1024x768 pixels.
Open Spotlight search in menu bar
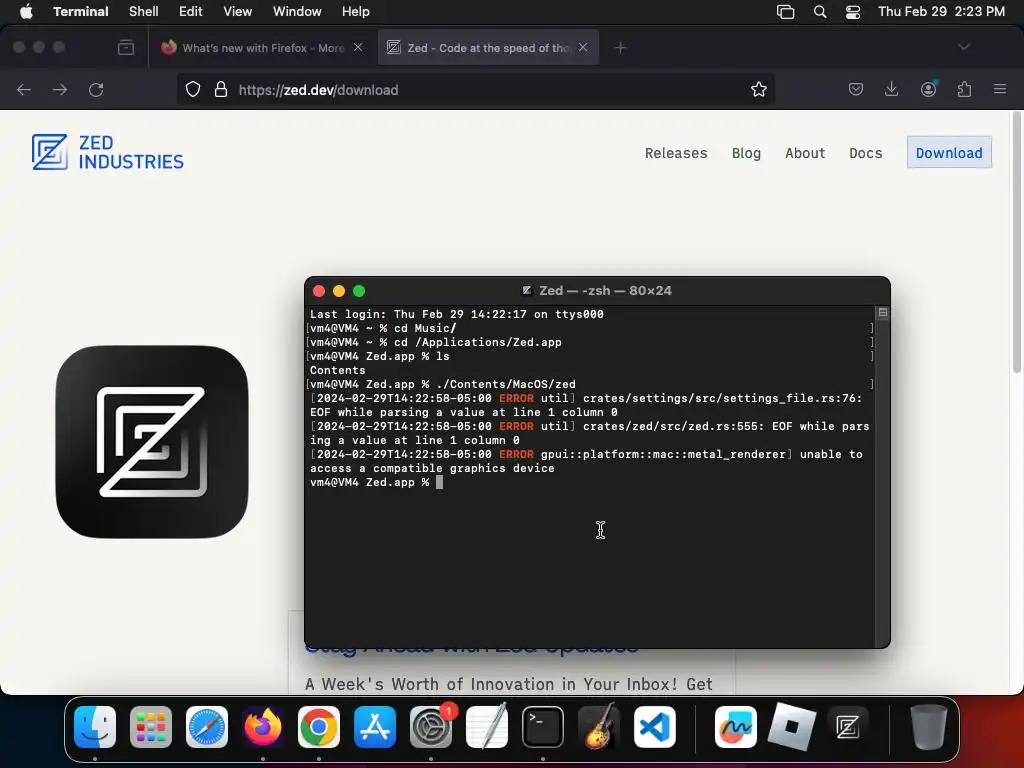[x=820, y=12]
